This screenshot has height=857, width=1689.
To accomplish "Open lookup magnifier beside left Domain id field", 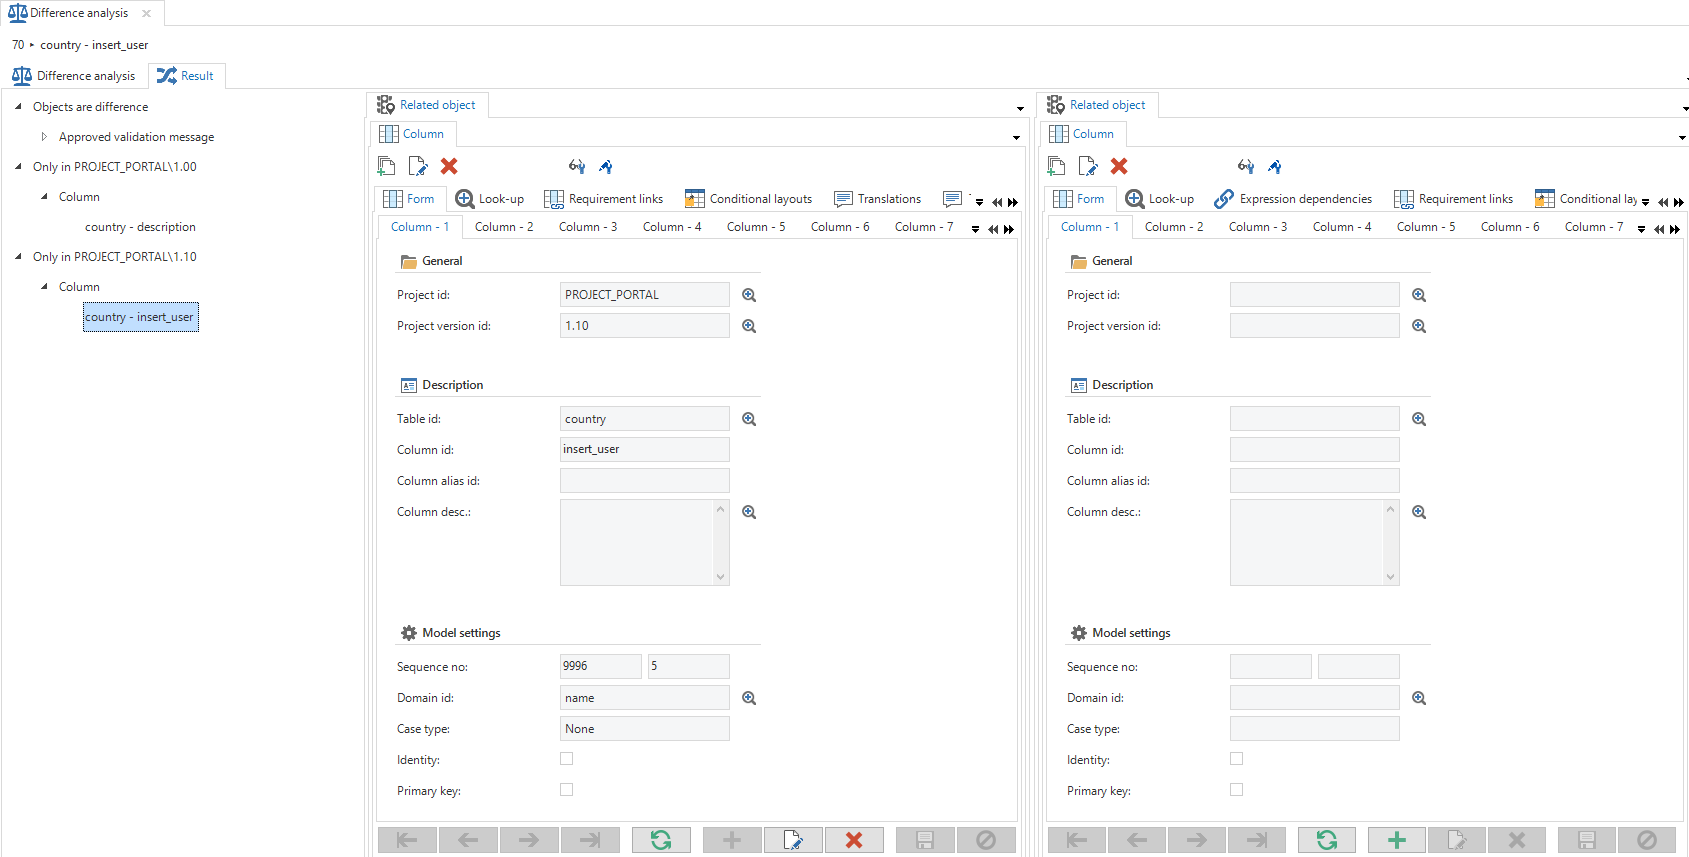I will click(x=749, y=698).
